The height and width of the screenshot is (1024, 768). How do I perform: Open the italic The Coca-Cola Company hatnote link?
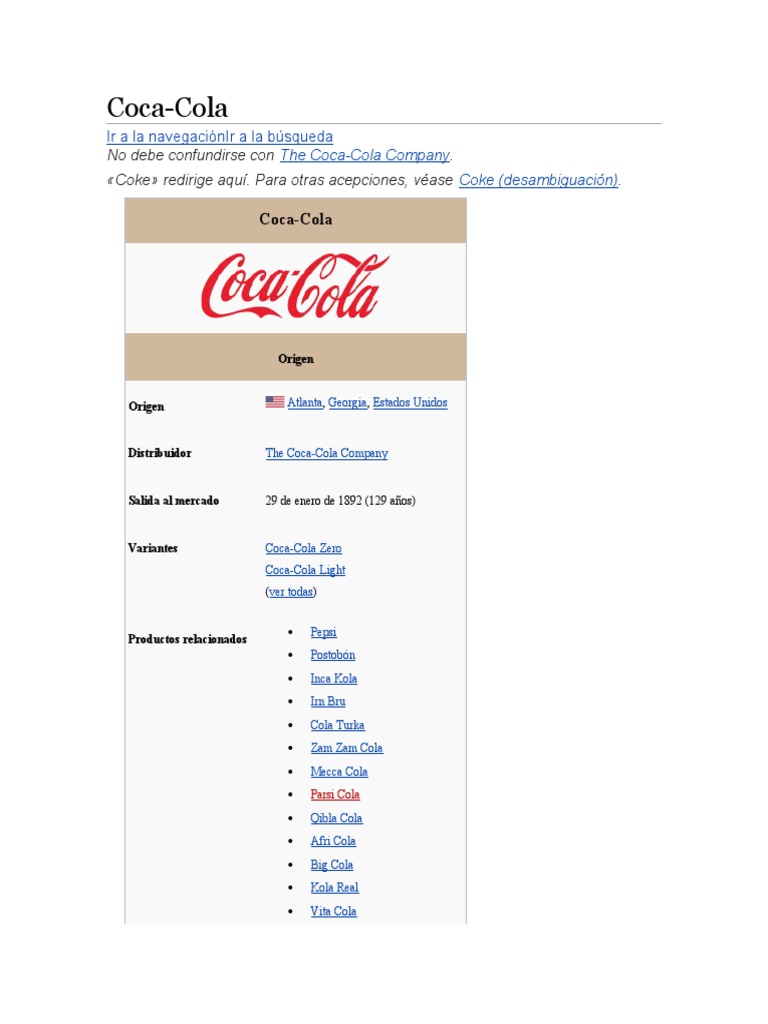365,155
